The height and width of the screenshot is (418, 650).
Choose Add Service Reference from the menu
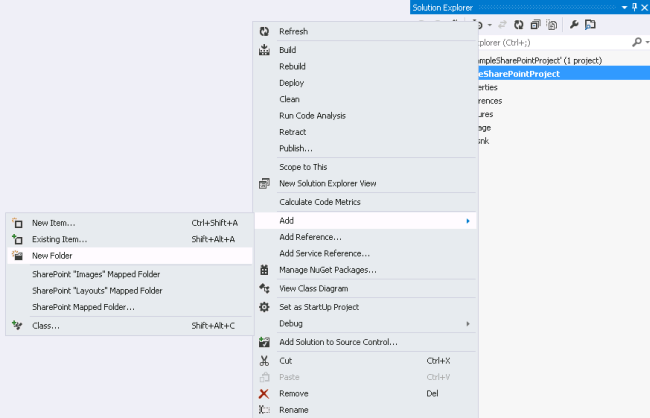point(324,254)
